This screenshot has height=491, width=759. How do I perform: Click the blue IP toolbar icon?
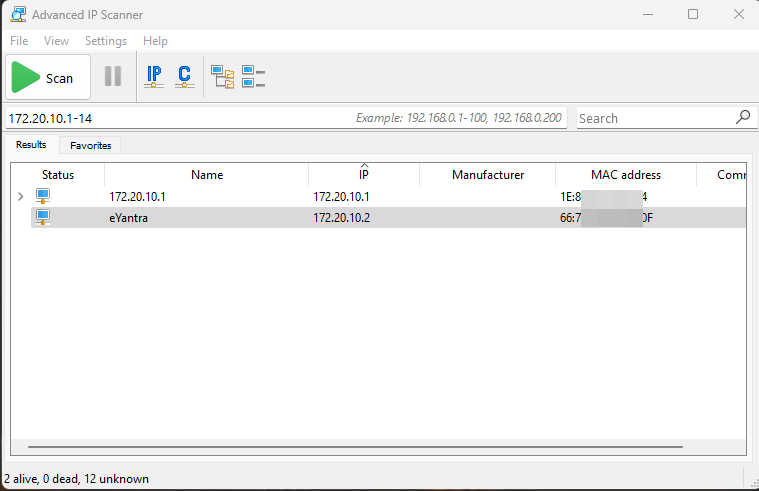154,77
